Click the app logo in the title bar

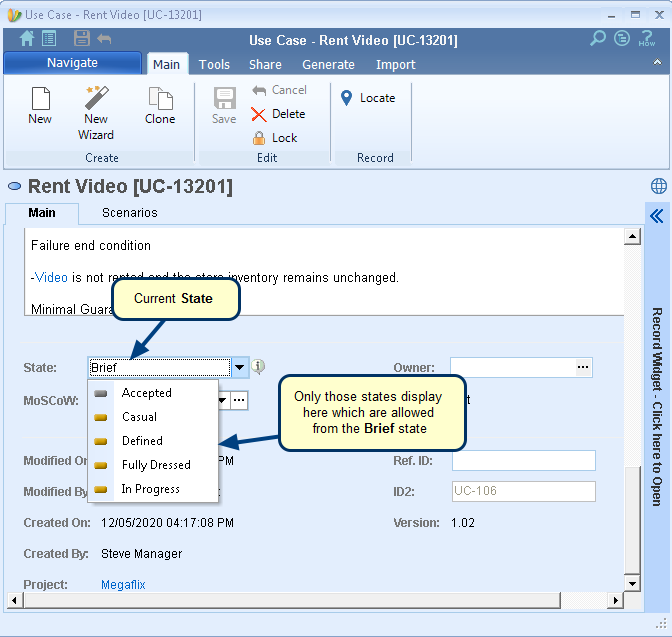(x=14, y=15)
